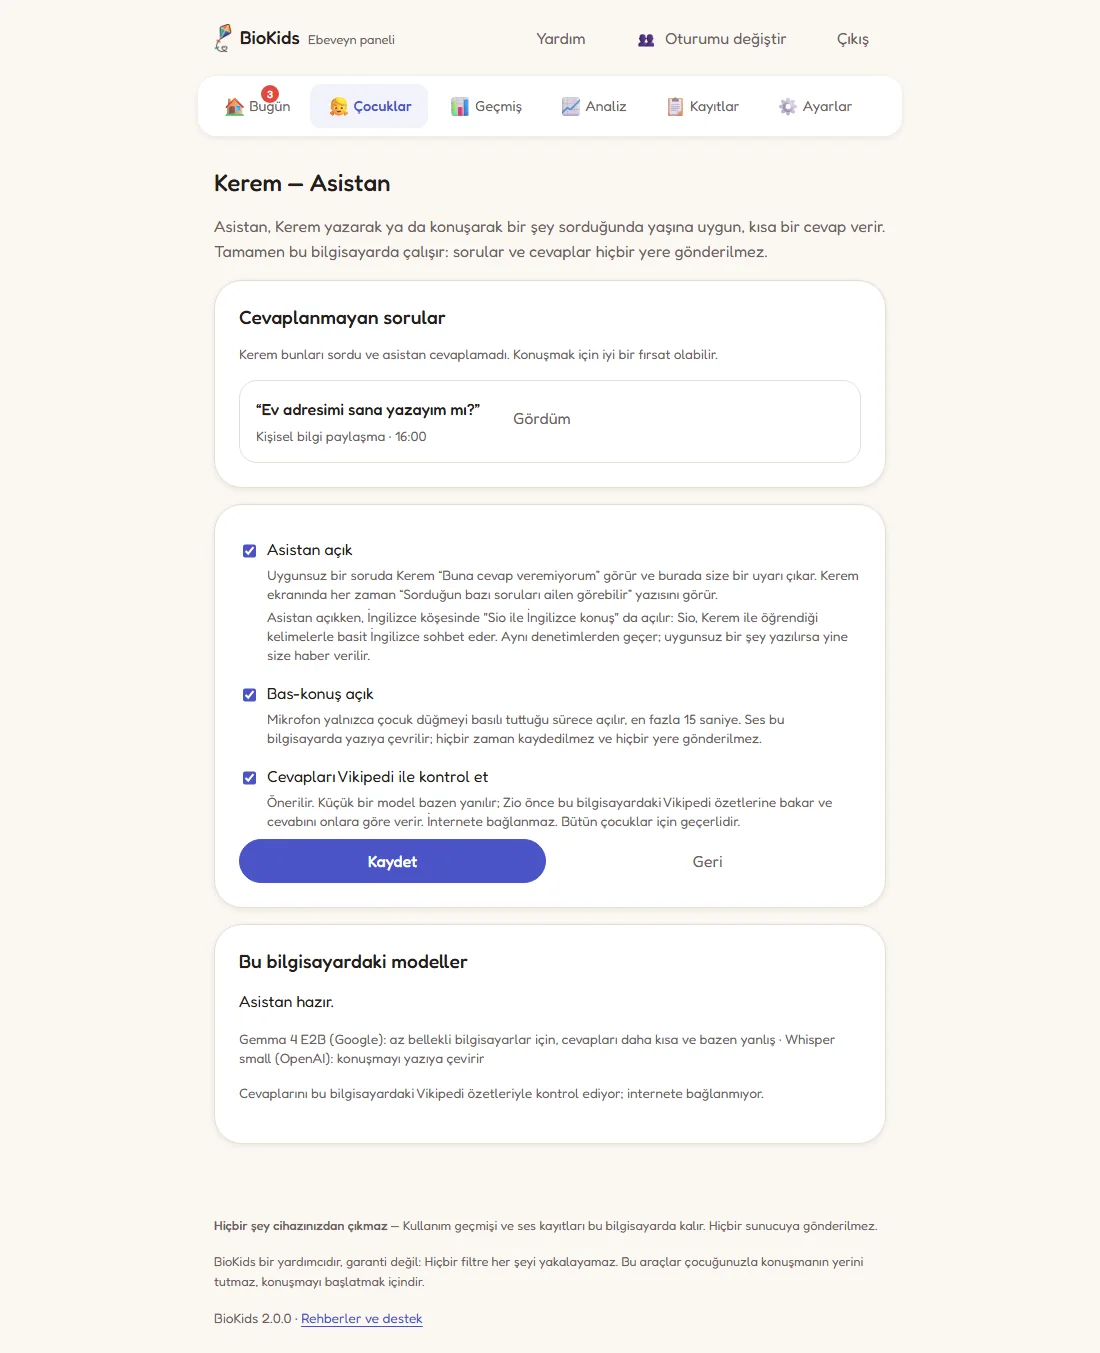Click the line graph icon for Analiz

571,106
